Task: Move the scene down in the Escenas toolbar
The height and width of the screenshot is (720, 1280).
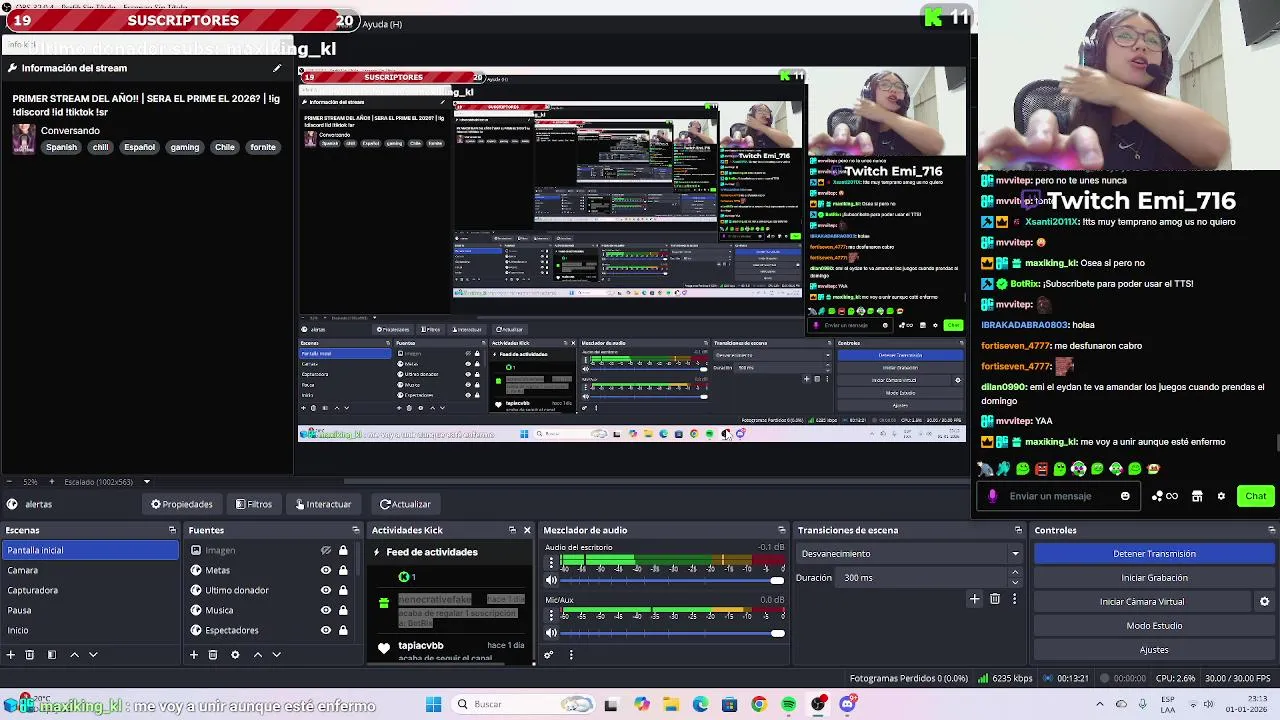Action: [93, 655]
